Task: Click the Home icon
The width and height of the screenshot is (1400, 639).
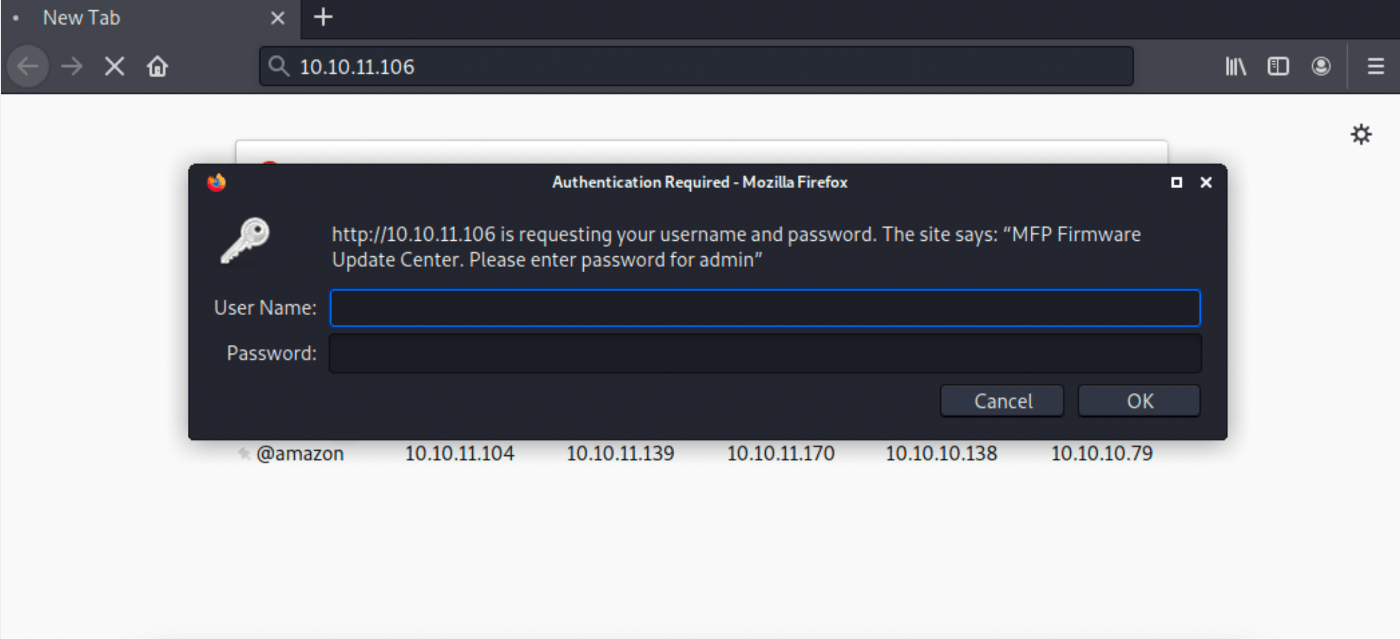Action: tap(157, 66)
